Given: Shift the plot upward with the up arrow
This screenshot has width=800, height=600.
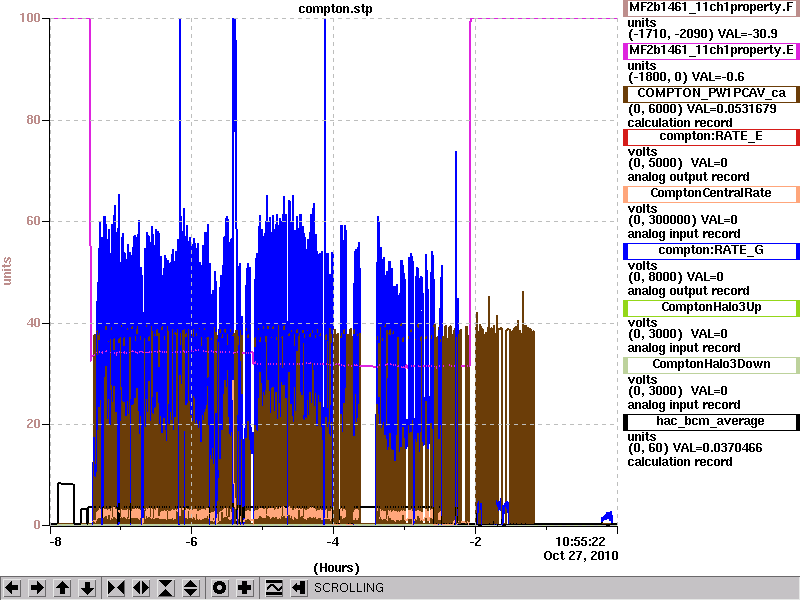Looking at the screenshot, I should coord(62,588).
